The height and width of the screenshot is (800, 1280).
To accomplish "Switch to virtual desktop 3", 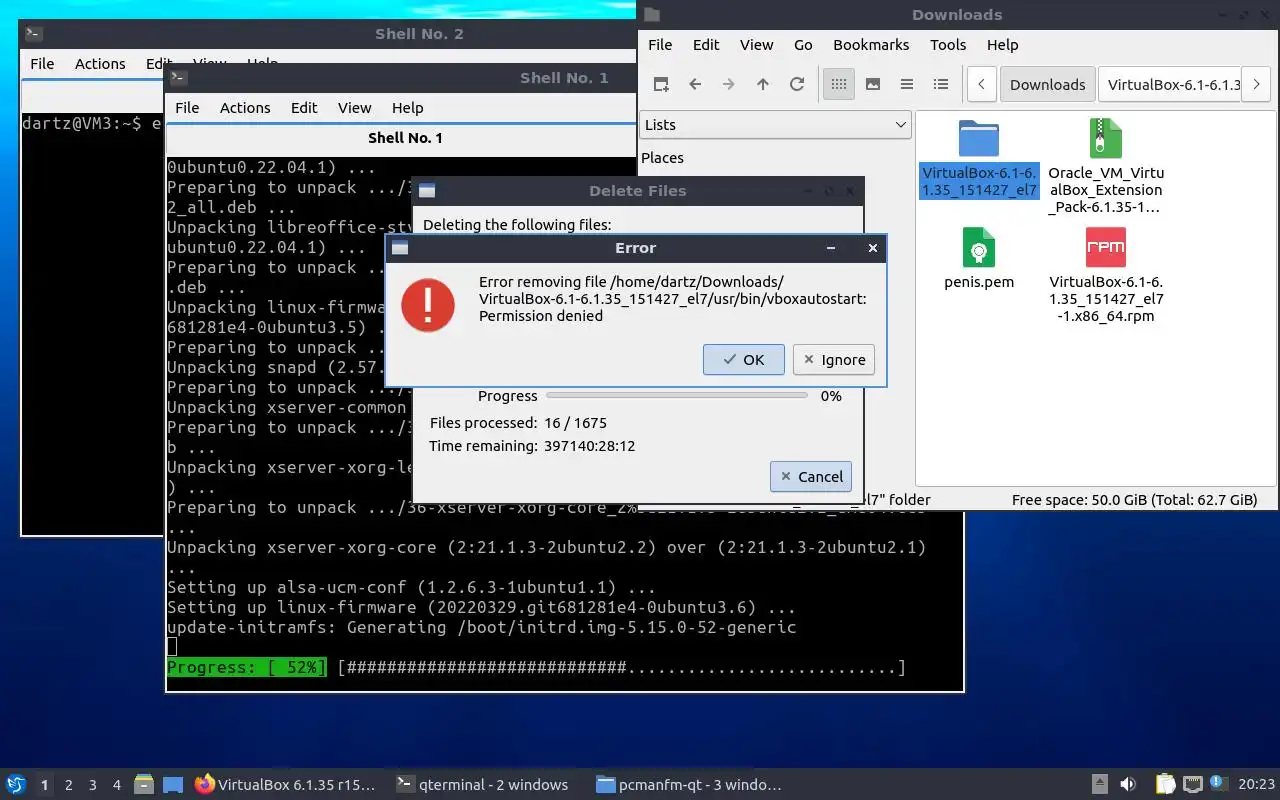I will coord(92,785).
